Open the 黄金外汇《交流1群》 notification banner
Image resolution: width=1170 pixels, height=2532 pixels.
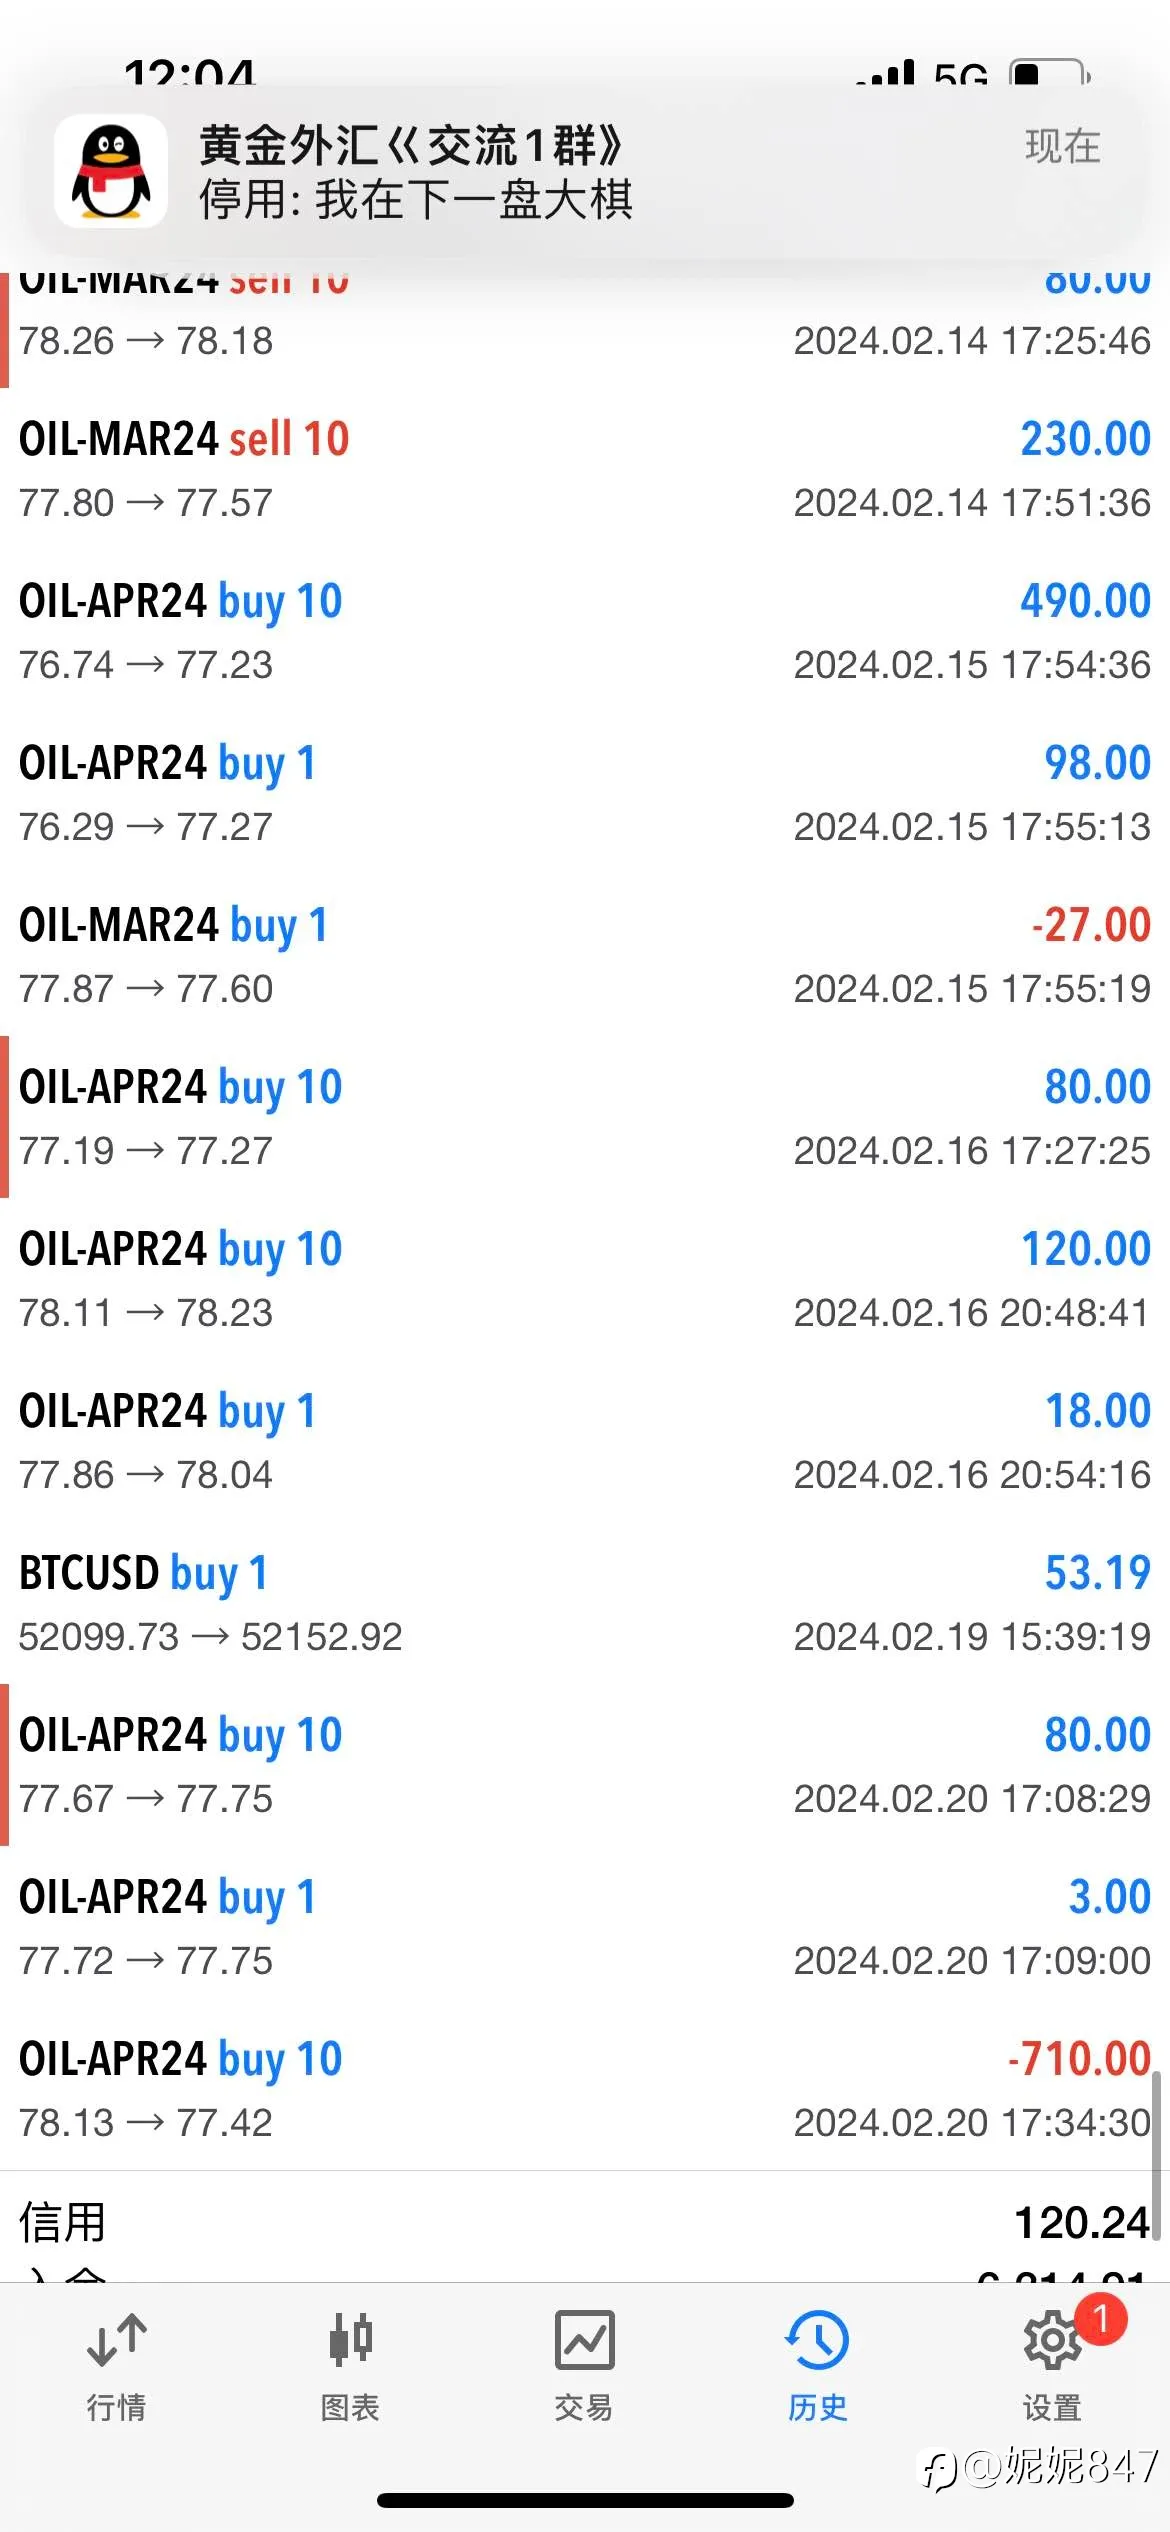pos(585,171)
